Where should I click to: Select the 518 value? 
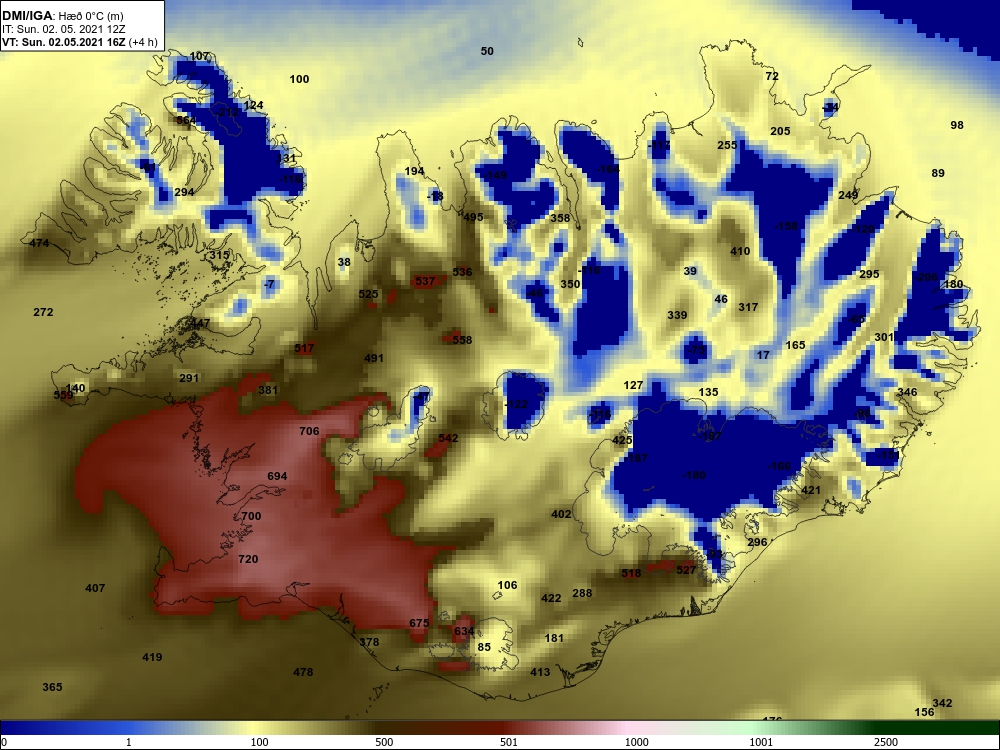click(631, 573)
